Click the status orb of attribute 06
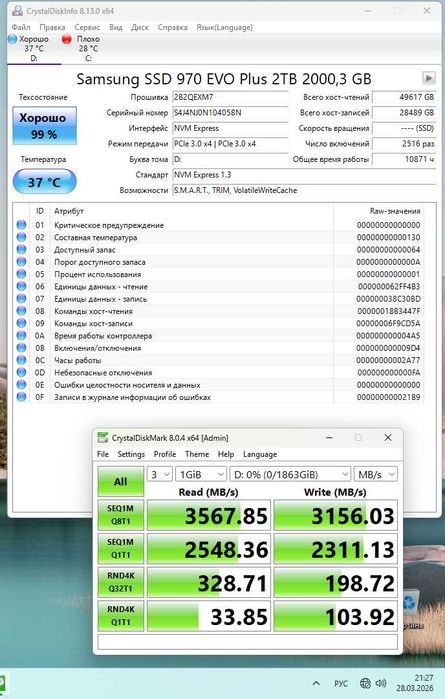The image size is (445, 699). [21, 287]
